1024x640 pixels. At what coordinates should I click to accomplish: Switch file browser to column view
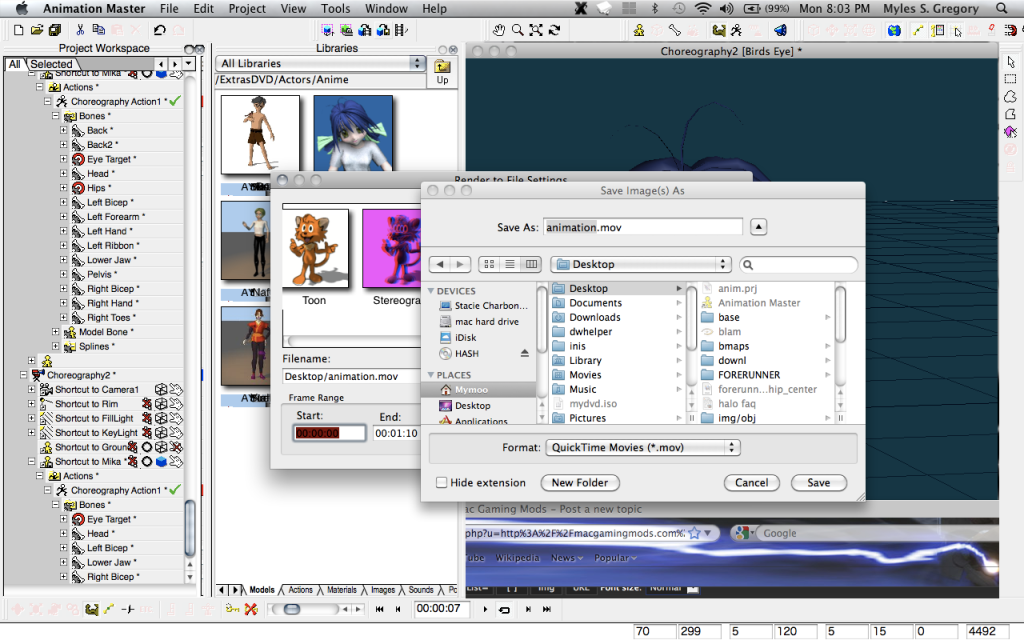pos(530,265)
